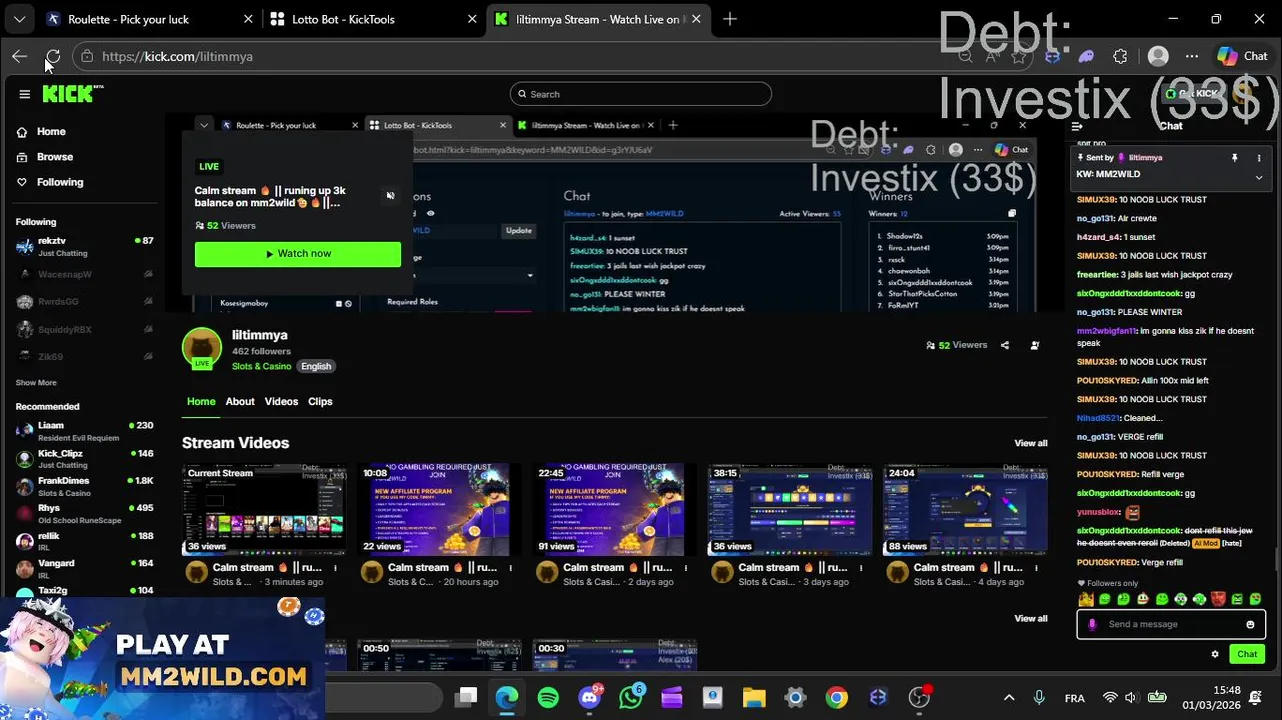This screenshot has height=720, width=1282.
Task: Open RwrdsGG offline channel
Action: 84,302
